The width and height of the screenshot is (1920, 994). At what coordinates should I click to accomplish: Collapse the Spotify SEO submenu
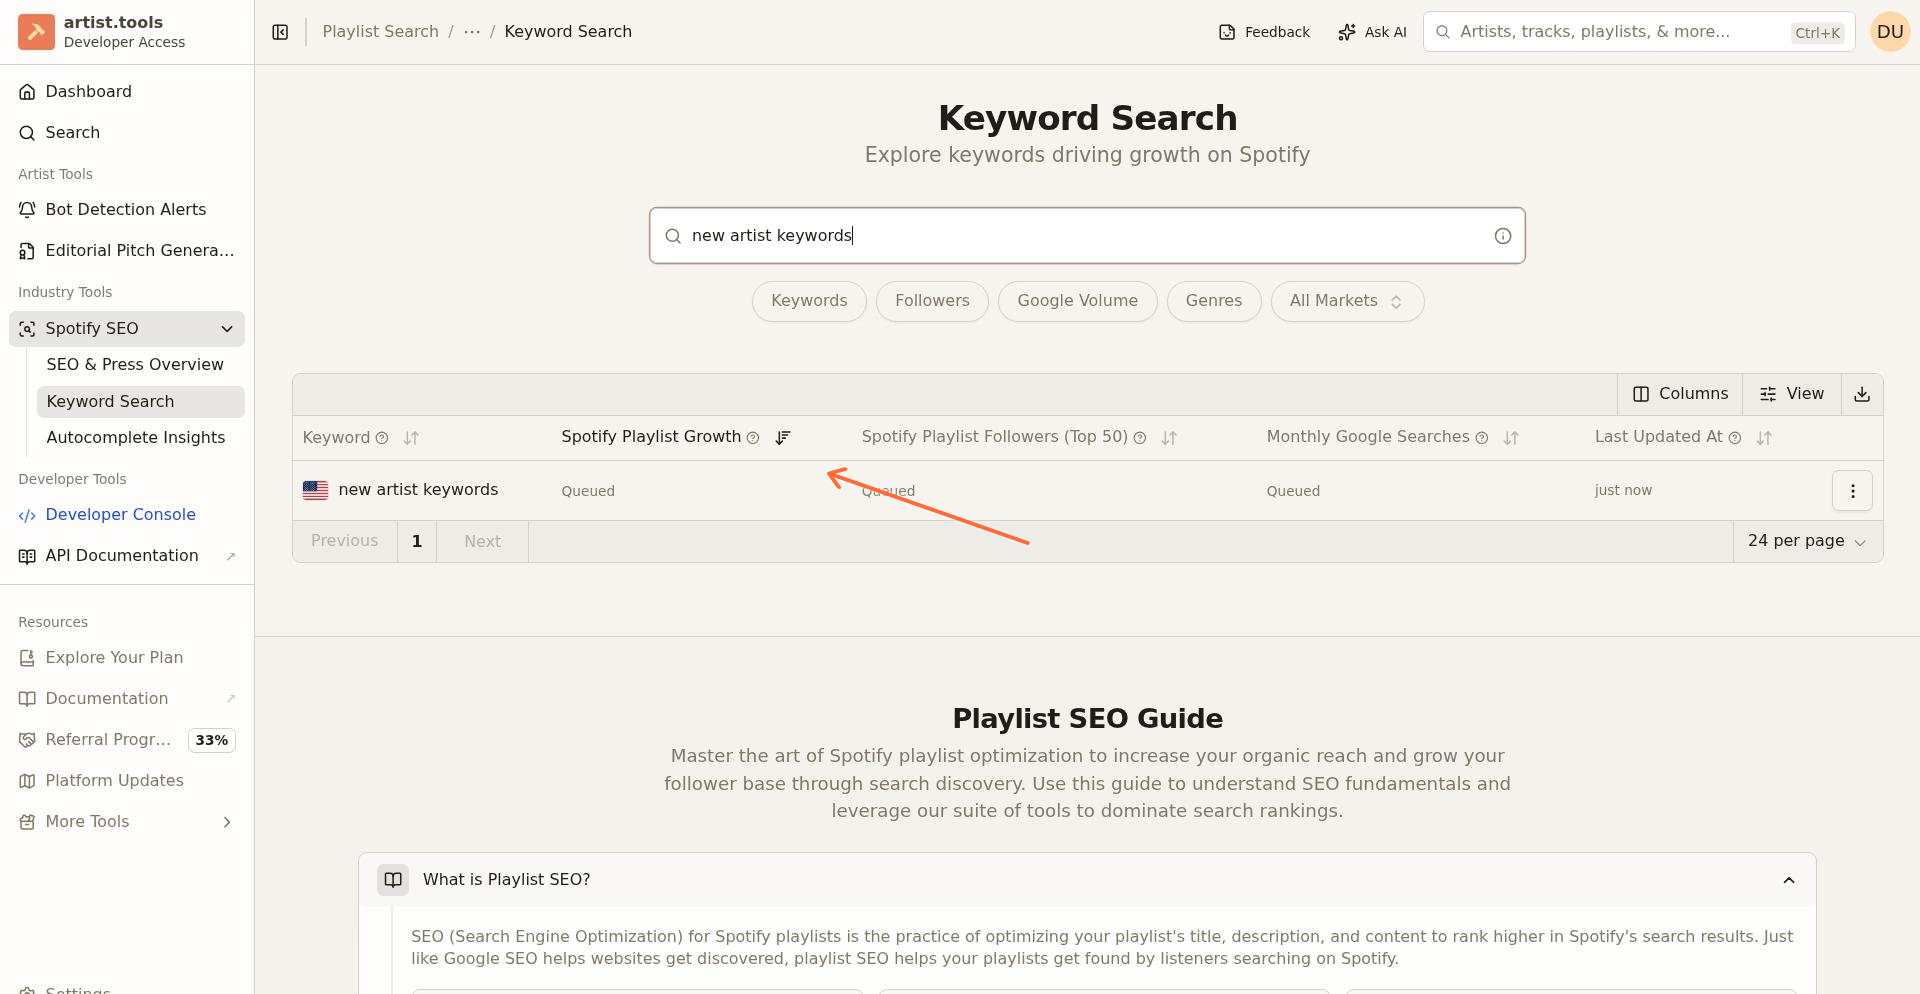point(227,328)
